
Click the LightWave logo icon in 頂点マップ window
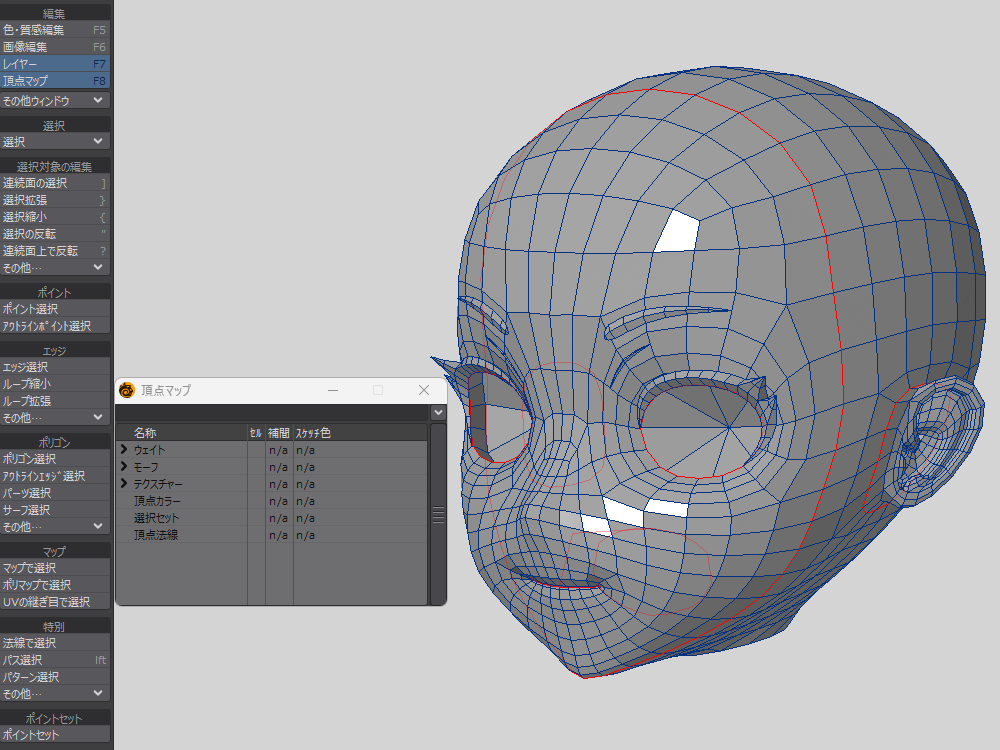127,390
